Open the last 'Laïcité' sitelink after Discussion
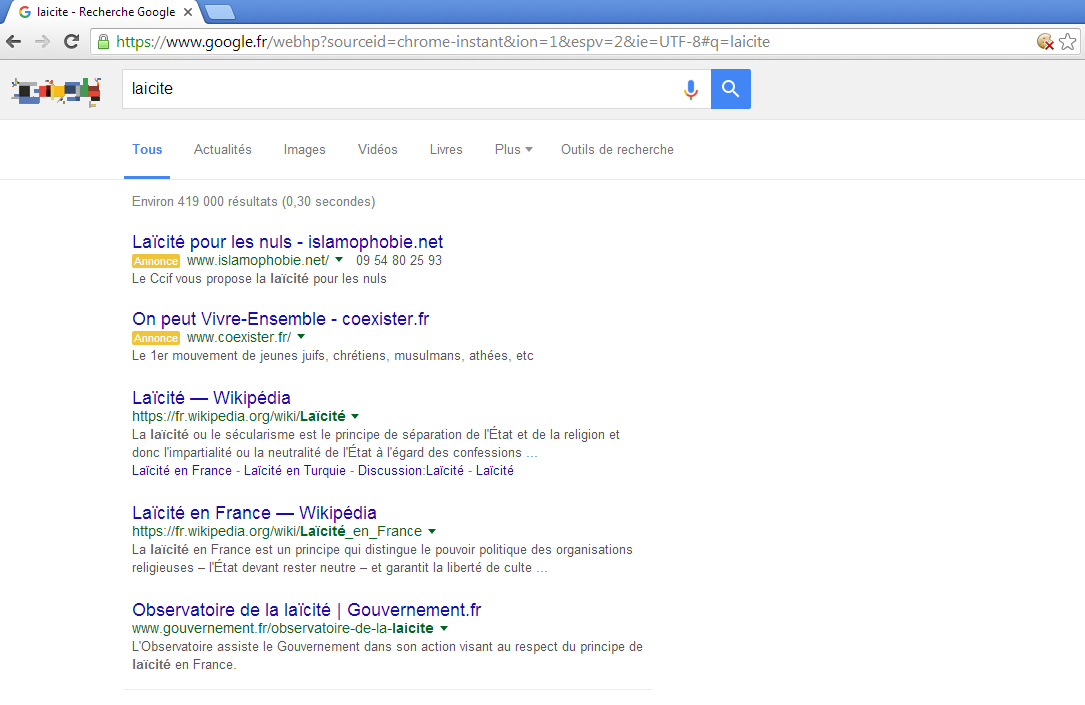The height and width of the screenshot is (705, 1085). 495,470
